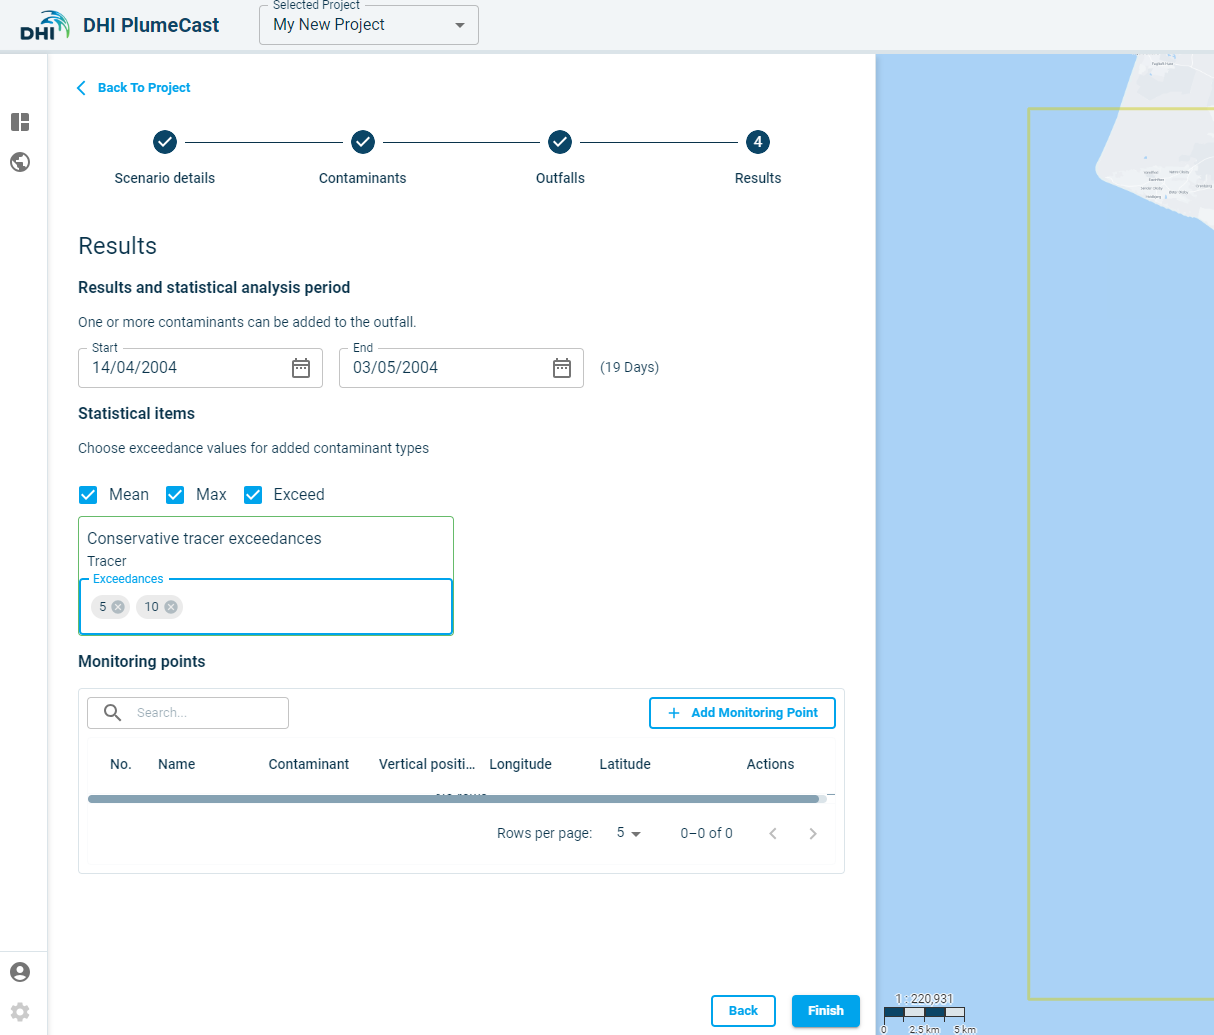
Task: Open the user account icon
Action: click(x=20, y=972)
